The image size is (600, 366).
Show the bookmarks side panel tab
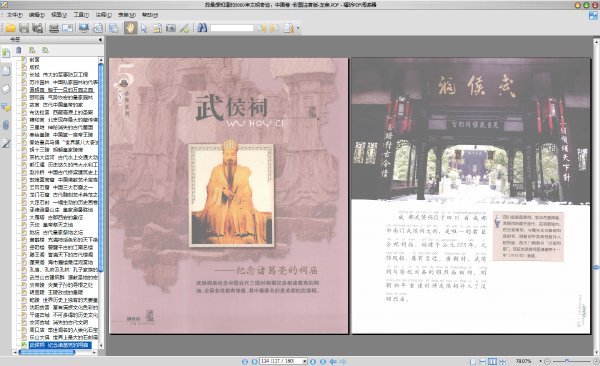click(6, 53)
